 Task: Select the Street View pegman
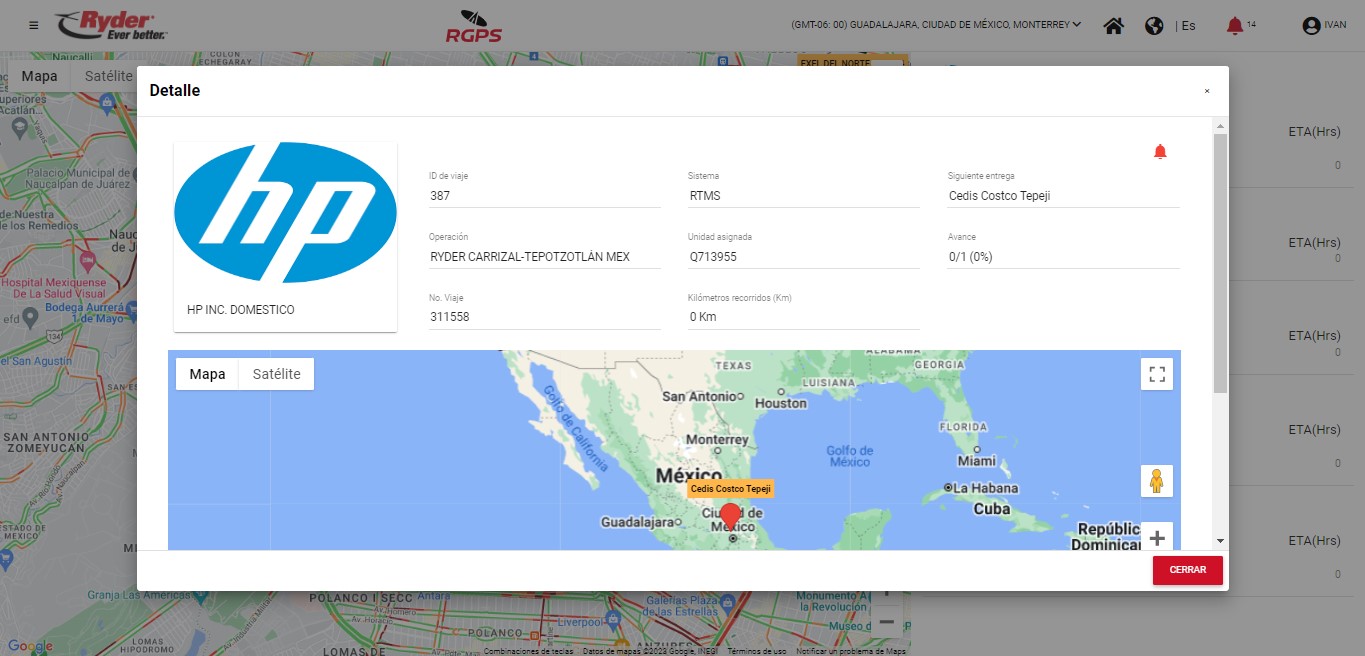[1157, 481]
